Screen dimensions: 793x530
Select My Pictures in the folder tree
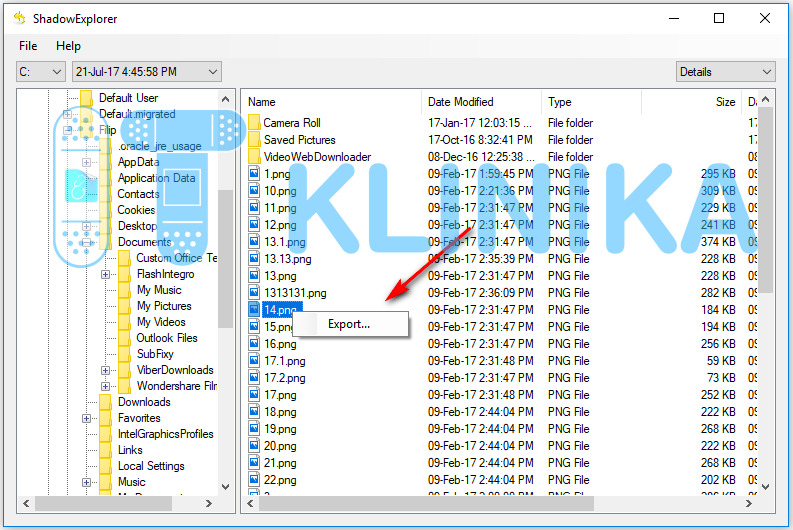pos(164,306)
